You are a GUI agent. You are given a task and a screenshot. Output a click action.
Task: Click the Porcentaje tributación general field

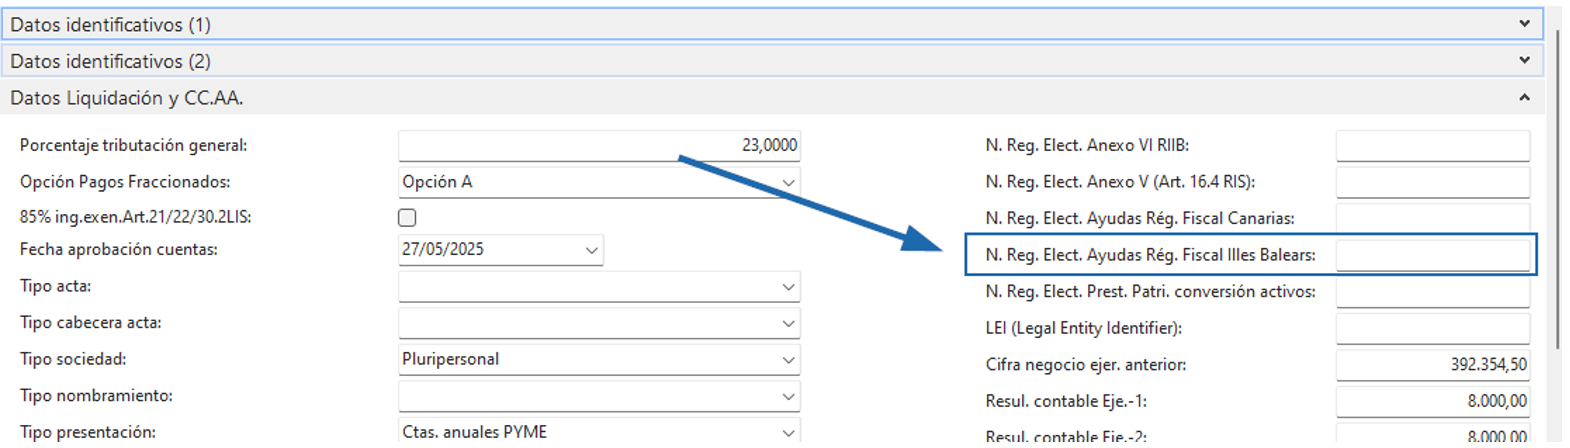599,146
